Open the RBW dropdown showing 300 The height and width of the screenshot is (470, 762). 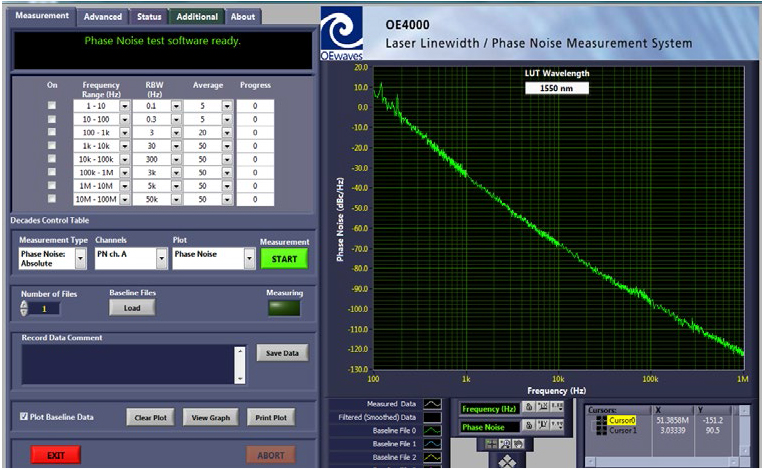[176, 159]
